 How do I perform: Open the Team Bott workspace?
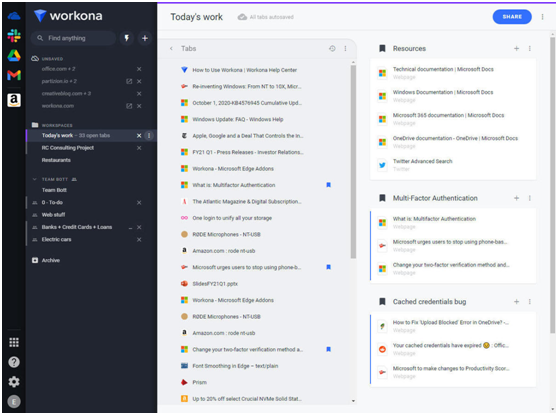(54, 190)
